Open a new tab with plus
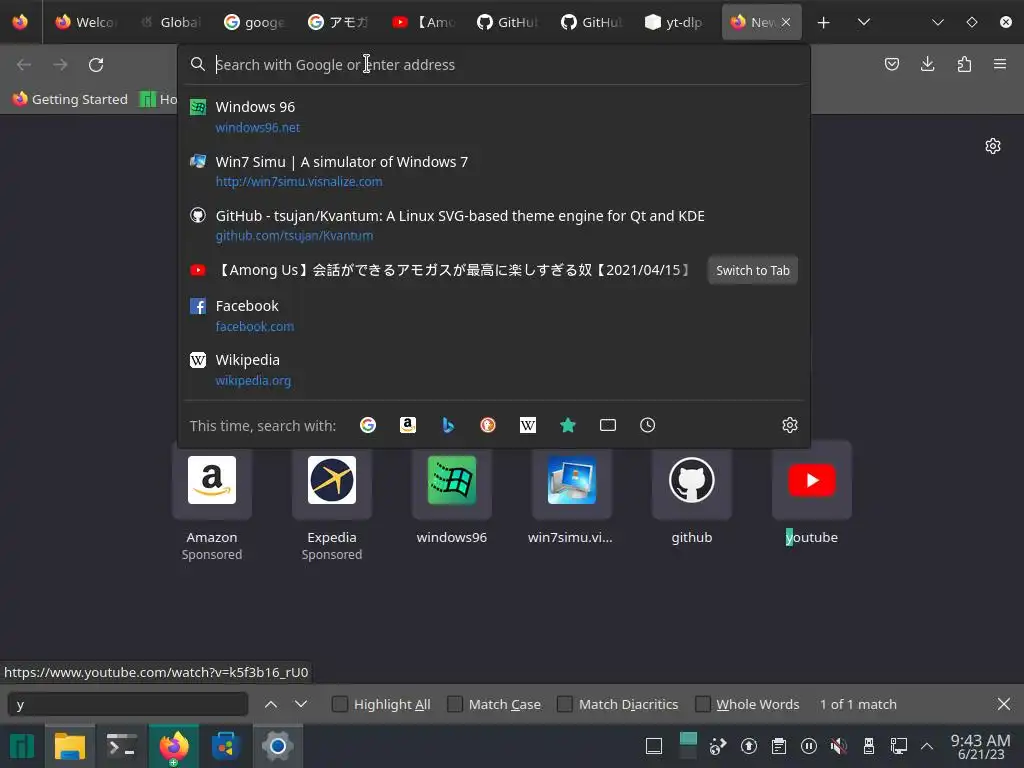The height and width of the screenshot is (768, 1024). click(x=824, y=22)
